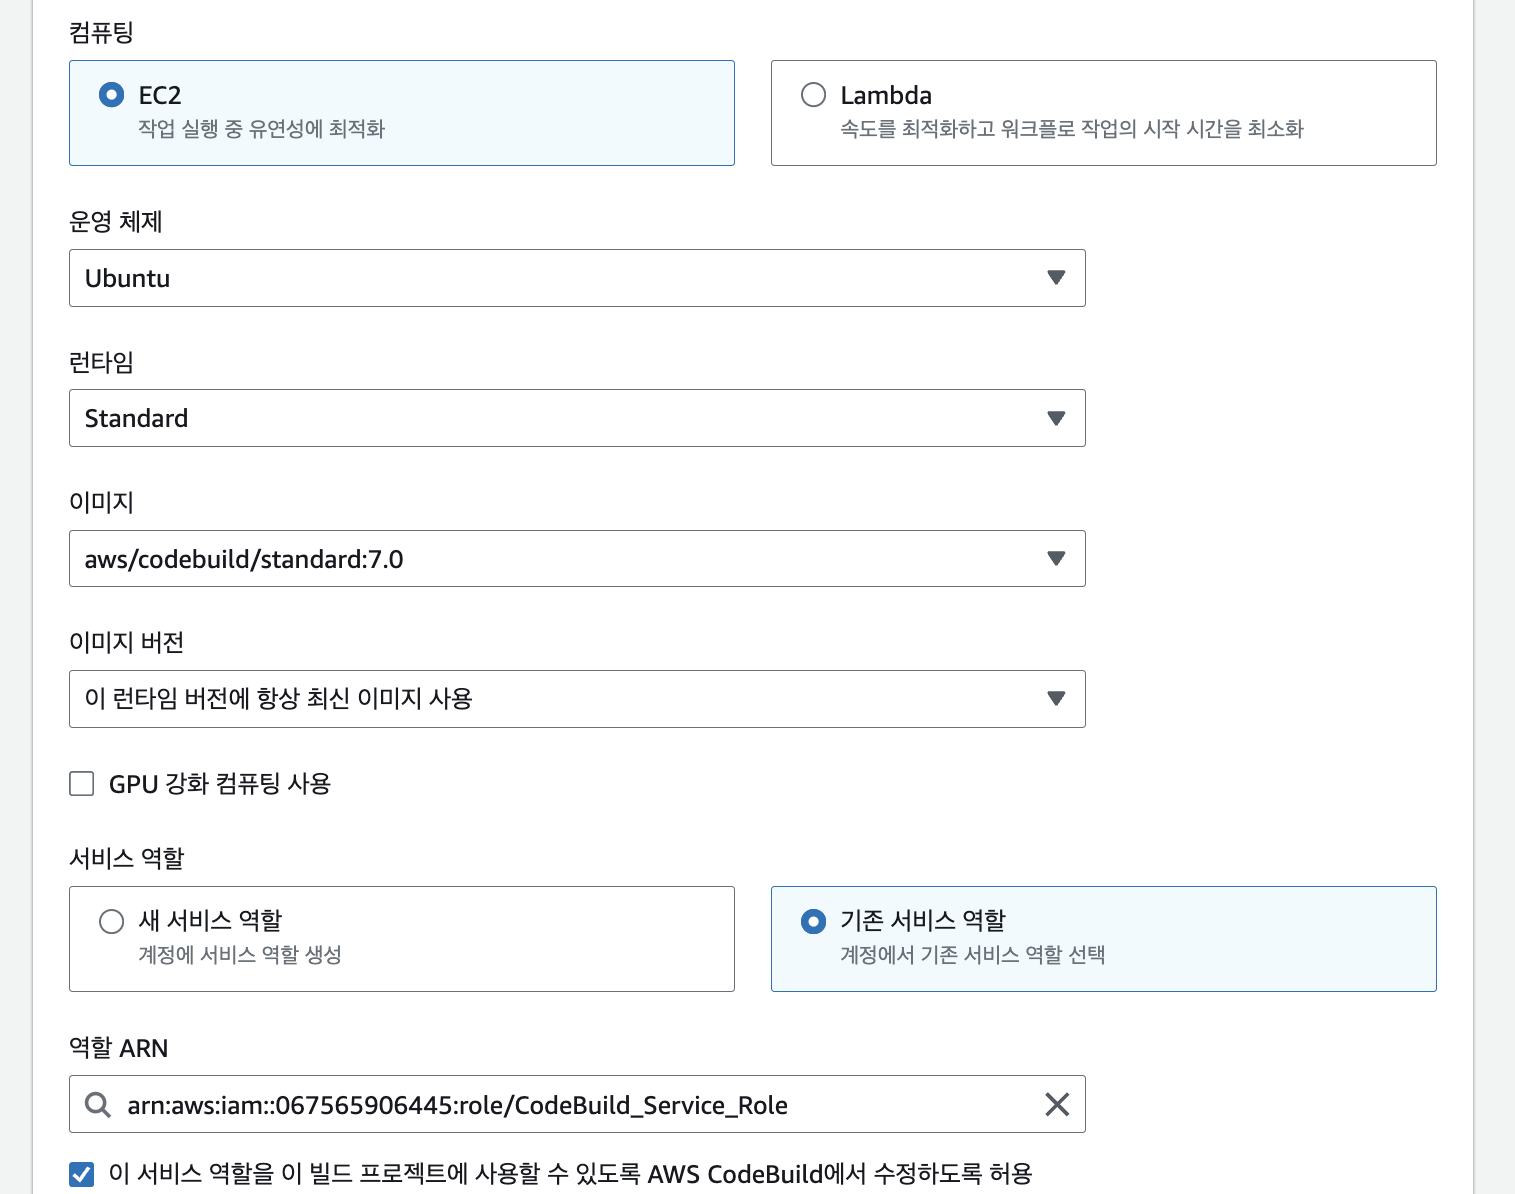Click the 계정에서 기존 서비스 역할 선택 description
The image size is (1515, 1194).
click(x=972, y=955)
